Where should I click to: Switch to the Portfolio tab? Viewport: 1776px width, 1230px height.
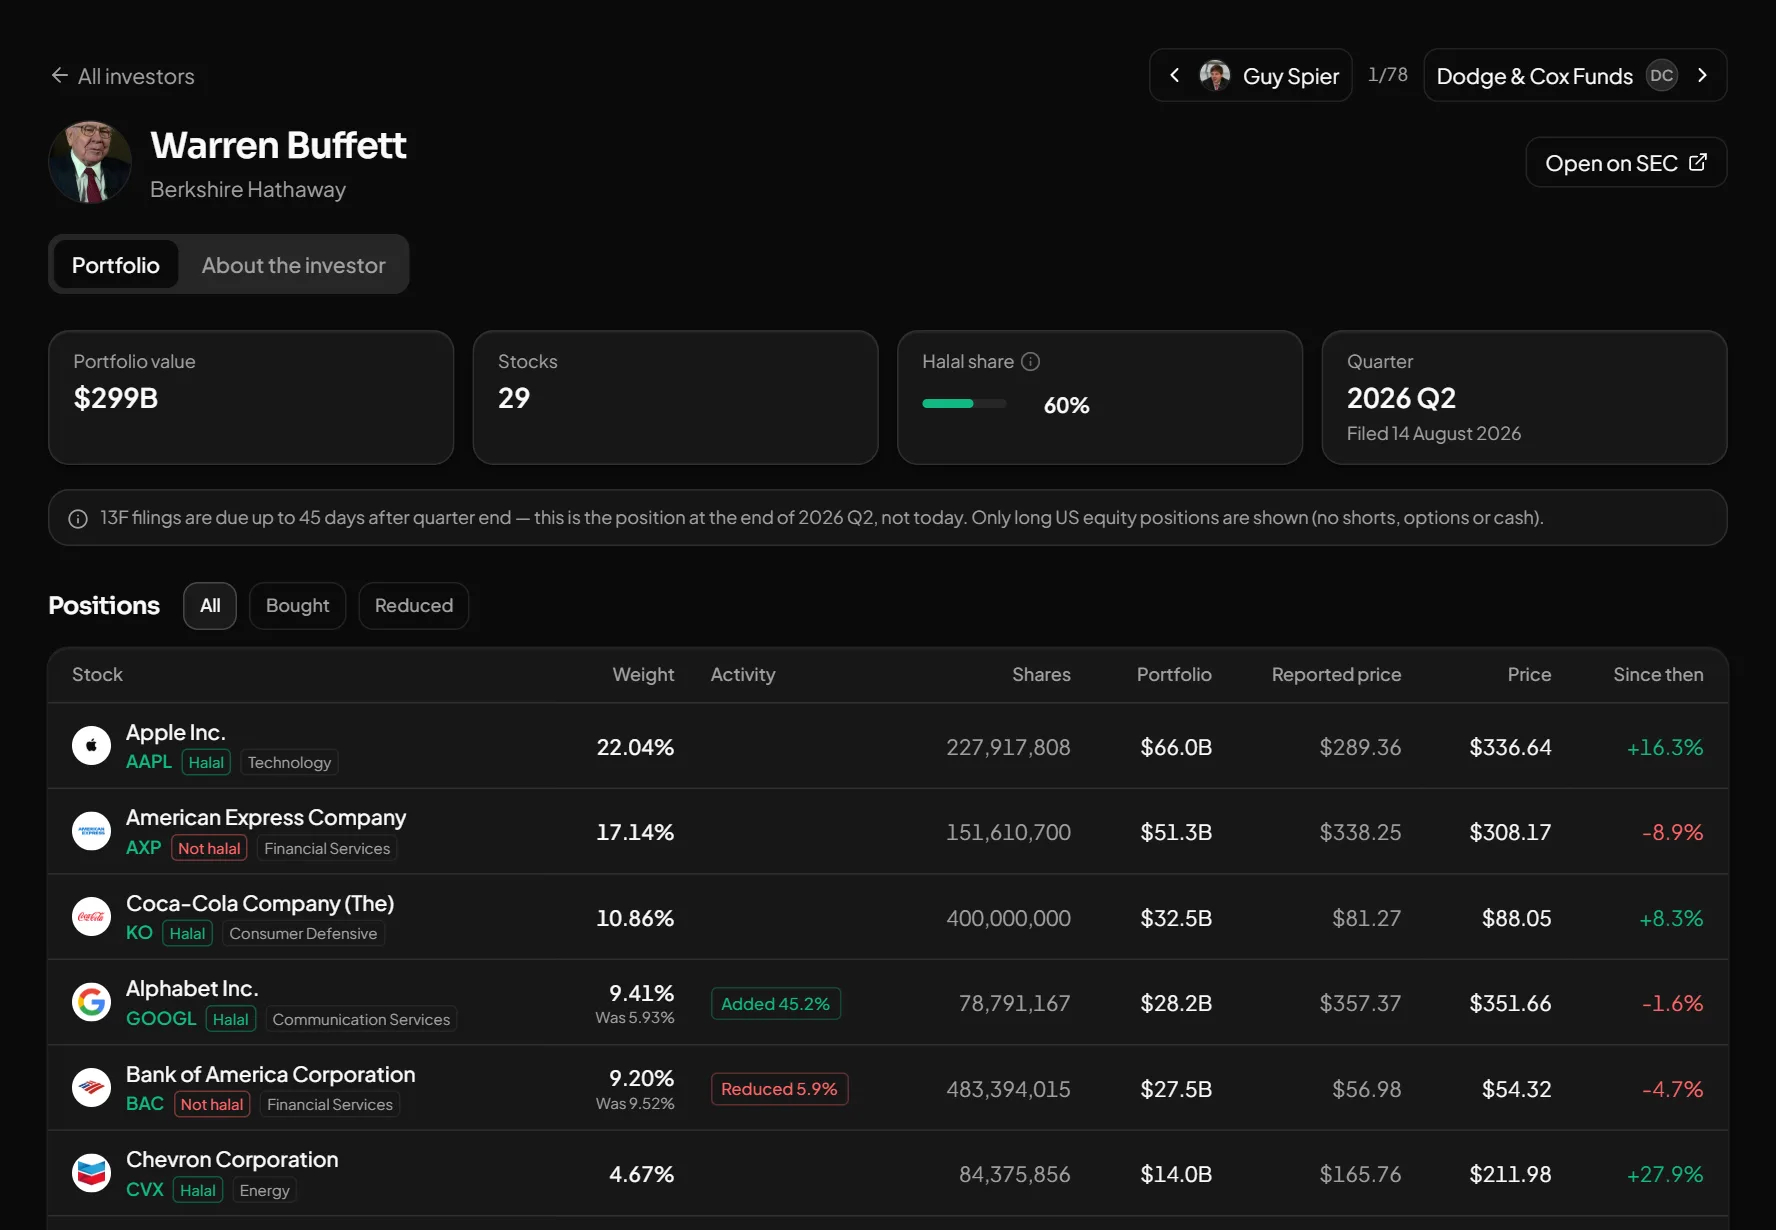click(115, 265)
